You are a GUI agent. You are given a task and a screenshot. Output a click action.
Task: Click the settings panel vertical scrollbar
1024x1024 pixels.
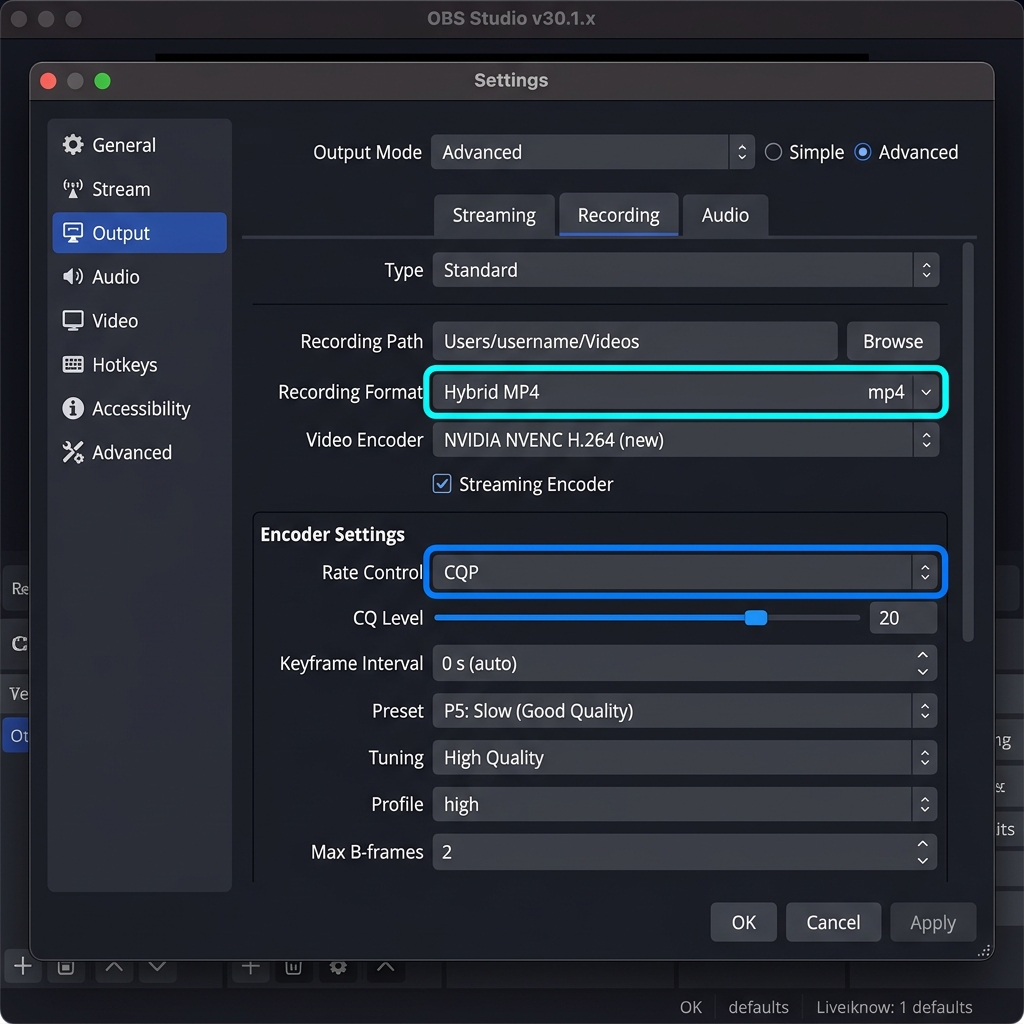[x=968, y=443]
